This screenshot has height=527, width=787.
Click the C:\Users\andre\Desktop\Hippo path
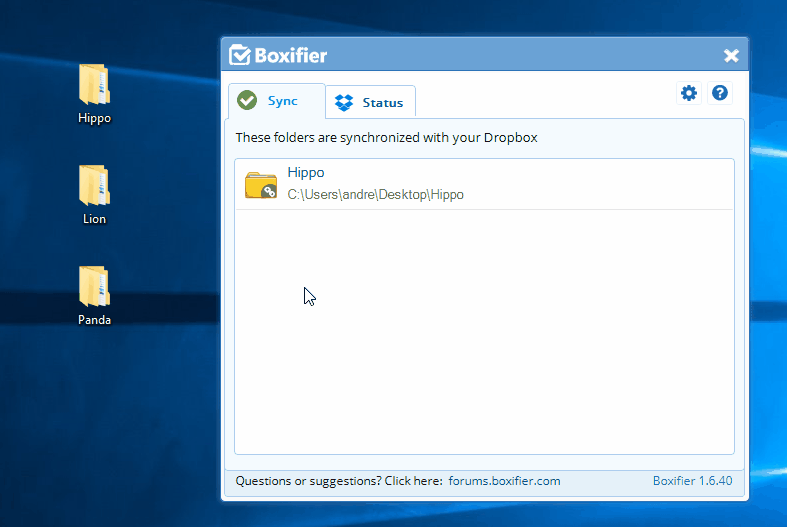(x=375, y=195)
